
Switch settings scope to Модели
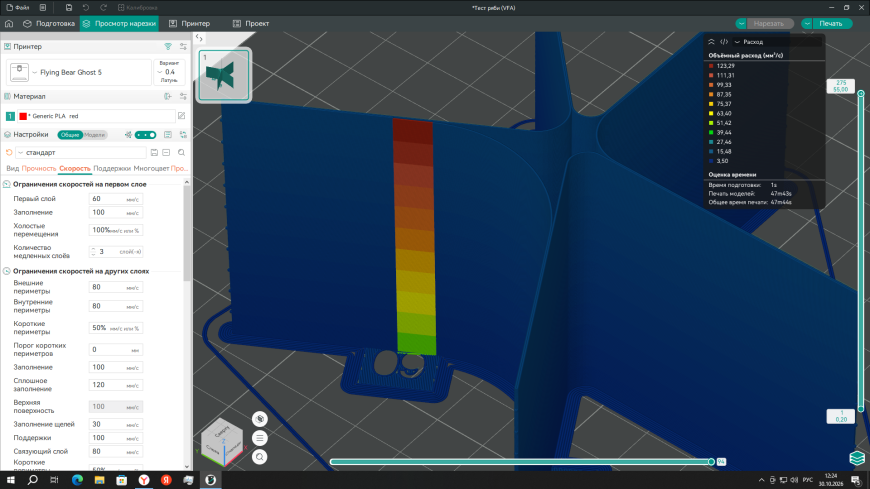coord(94,135)
